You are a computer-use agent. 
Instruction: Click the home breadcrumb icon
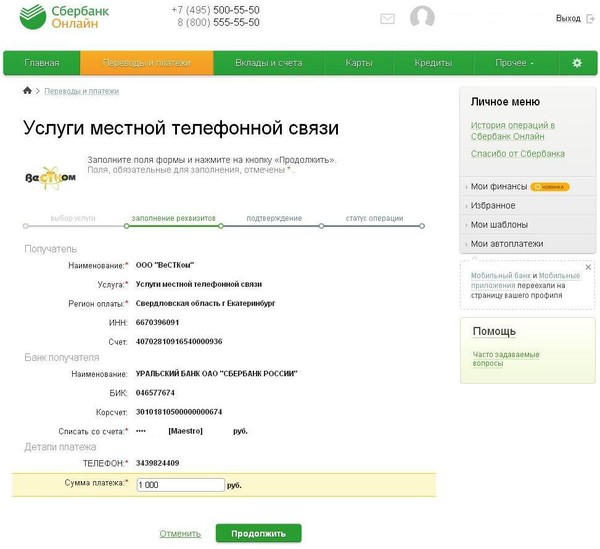pos(27,90)
